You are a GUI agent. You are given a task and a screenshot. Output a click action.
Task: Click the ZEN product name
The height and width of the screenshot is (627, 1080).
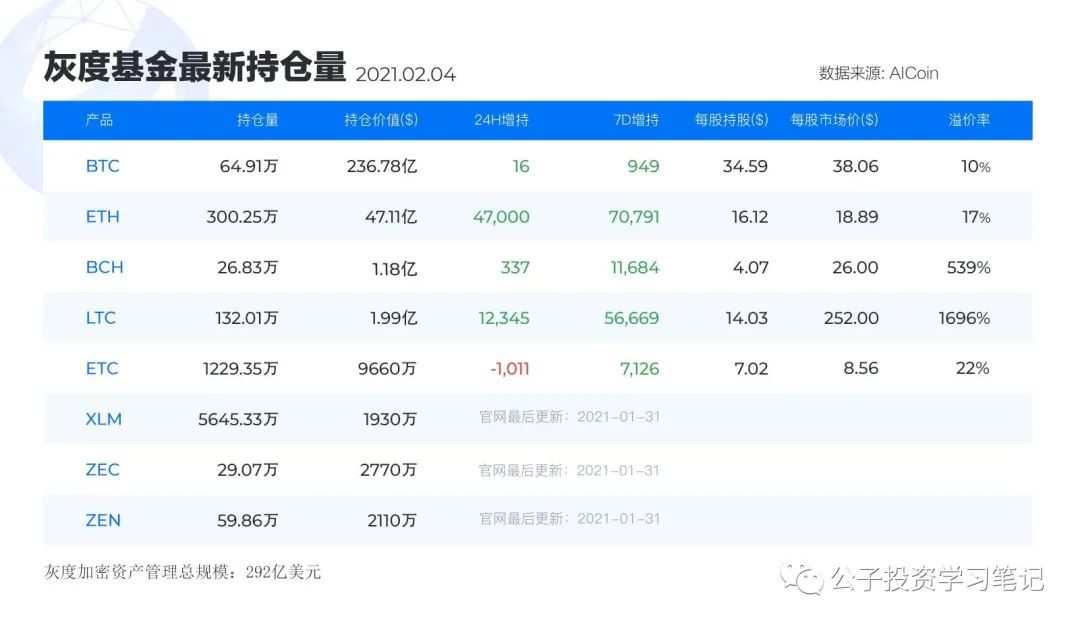click(x=101, y=520)
